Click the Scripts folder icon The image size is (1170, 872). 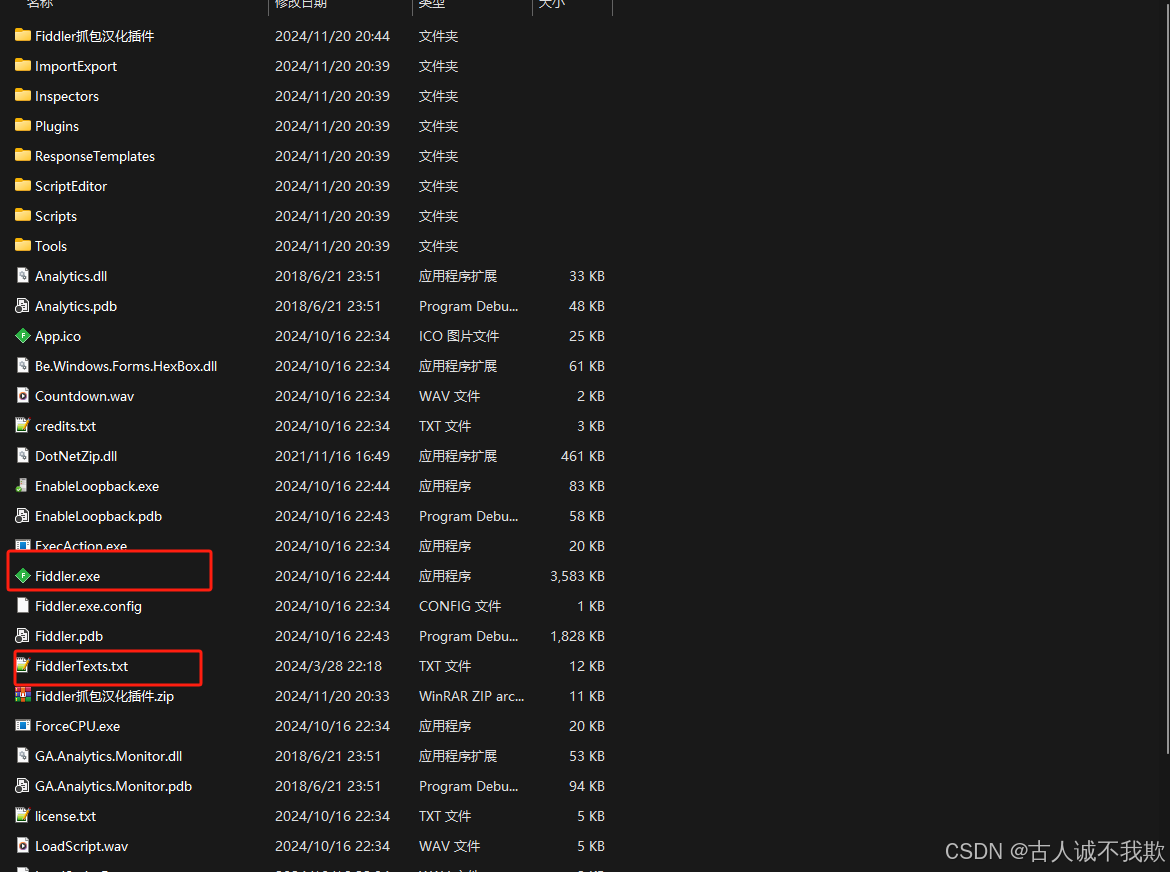pos(23,215)
